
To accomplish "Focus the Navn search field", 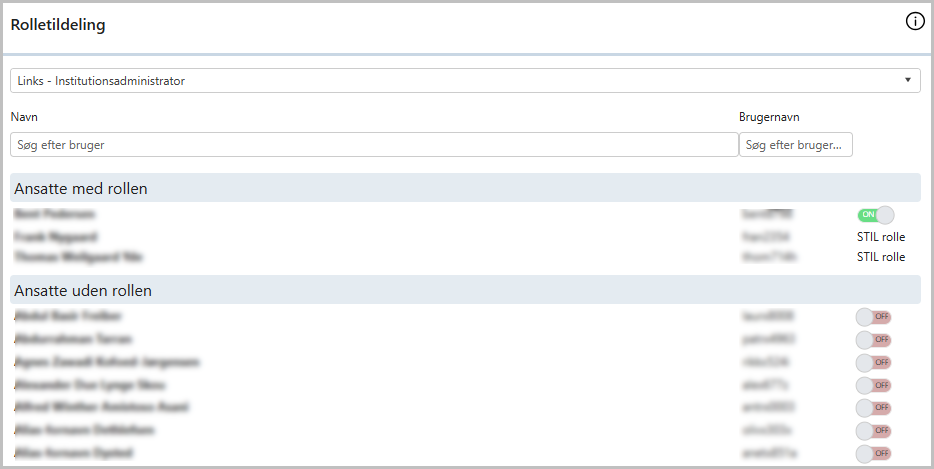I will [x=374, y=145].
